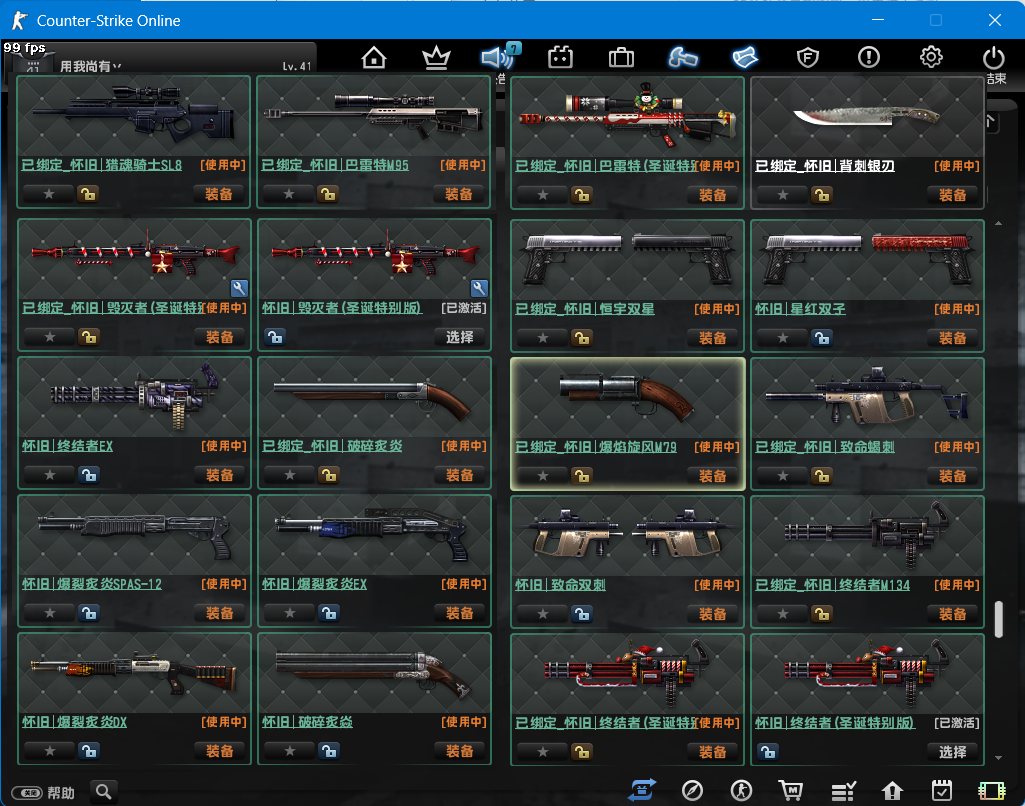
Task: Click the running soldier icon
Action: pos(741,791)
